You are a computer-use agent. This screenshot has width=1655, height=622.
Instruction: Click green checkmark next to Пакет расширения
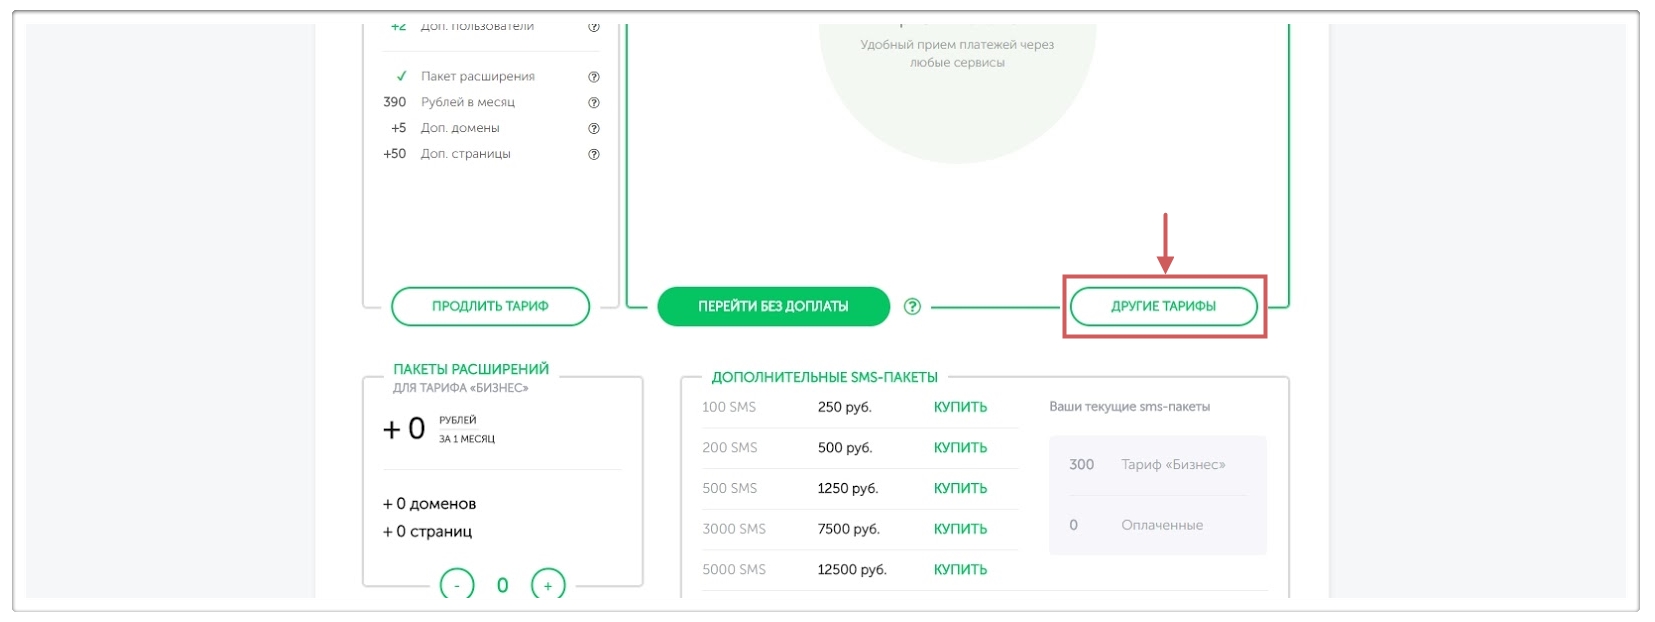point(402,76)
